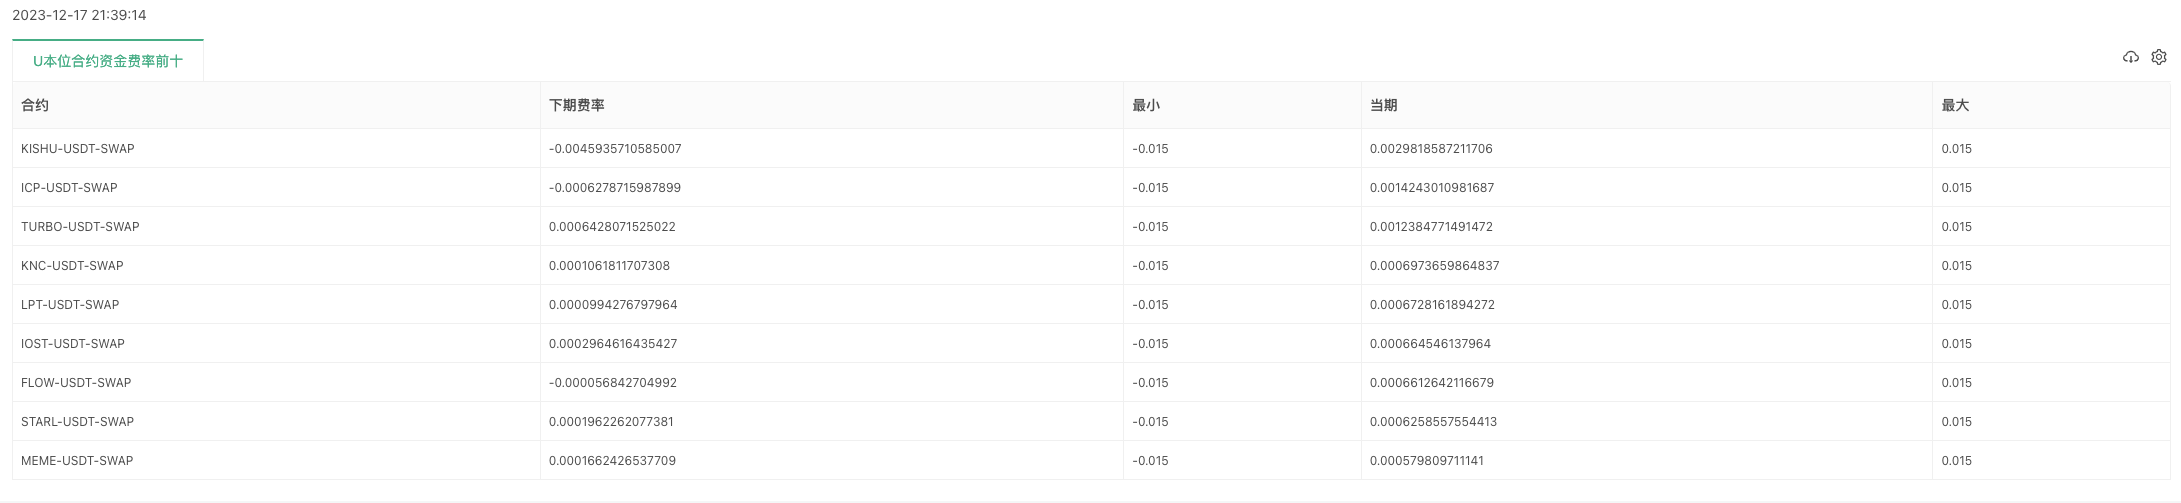Viewport: 2181px width, 503px height.
Task: Click the 合约 column header
Action: click(35, 105)
